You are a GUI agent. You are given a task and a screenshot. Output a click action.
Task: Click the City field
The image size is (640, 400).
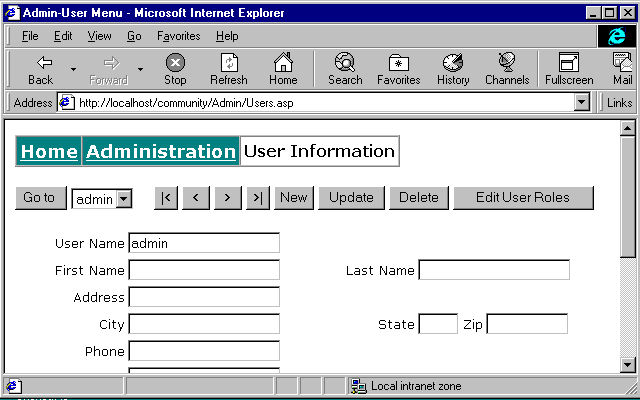204,324
